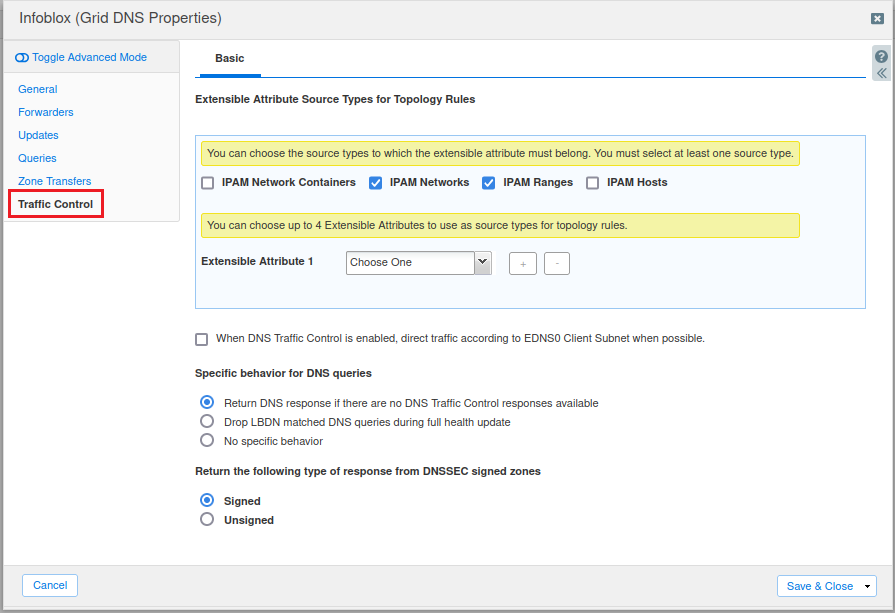895x613 pixels.
Task: Enable the EDNS0 Client Subnet traffic checkbox
Action: click(x=202, y=339)
